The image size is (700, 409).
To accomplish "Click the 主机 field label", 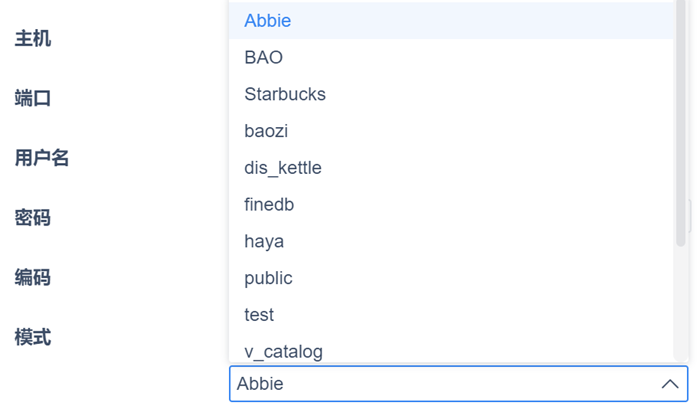I will pyautogui.click(x=33, y=38).
